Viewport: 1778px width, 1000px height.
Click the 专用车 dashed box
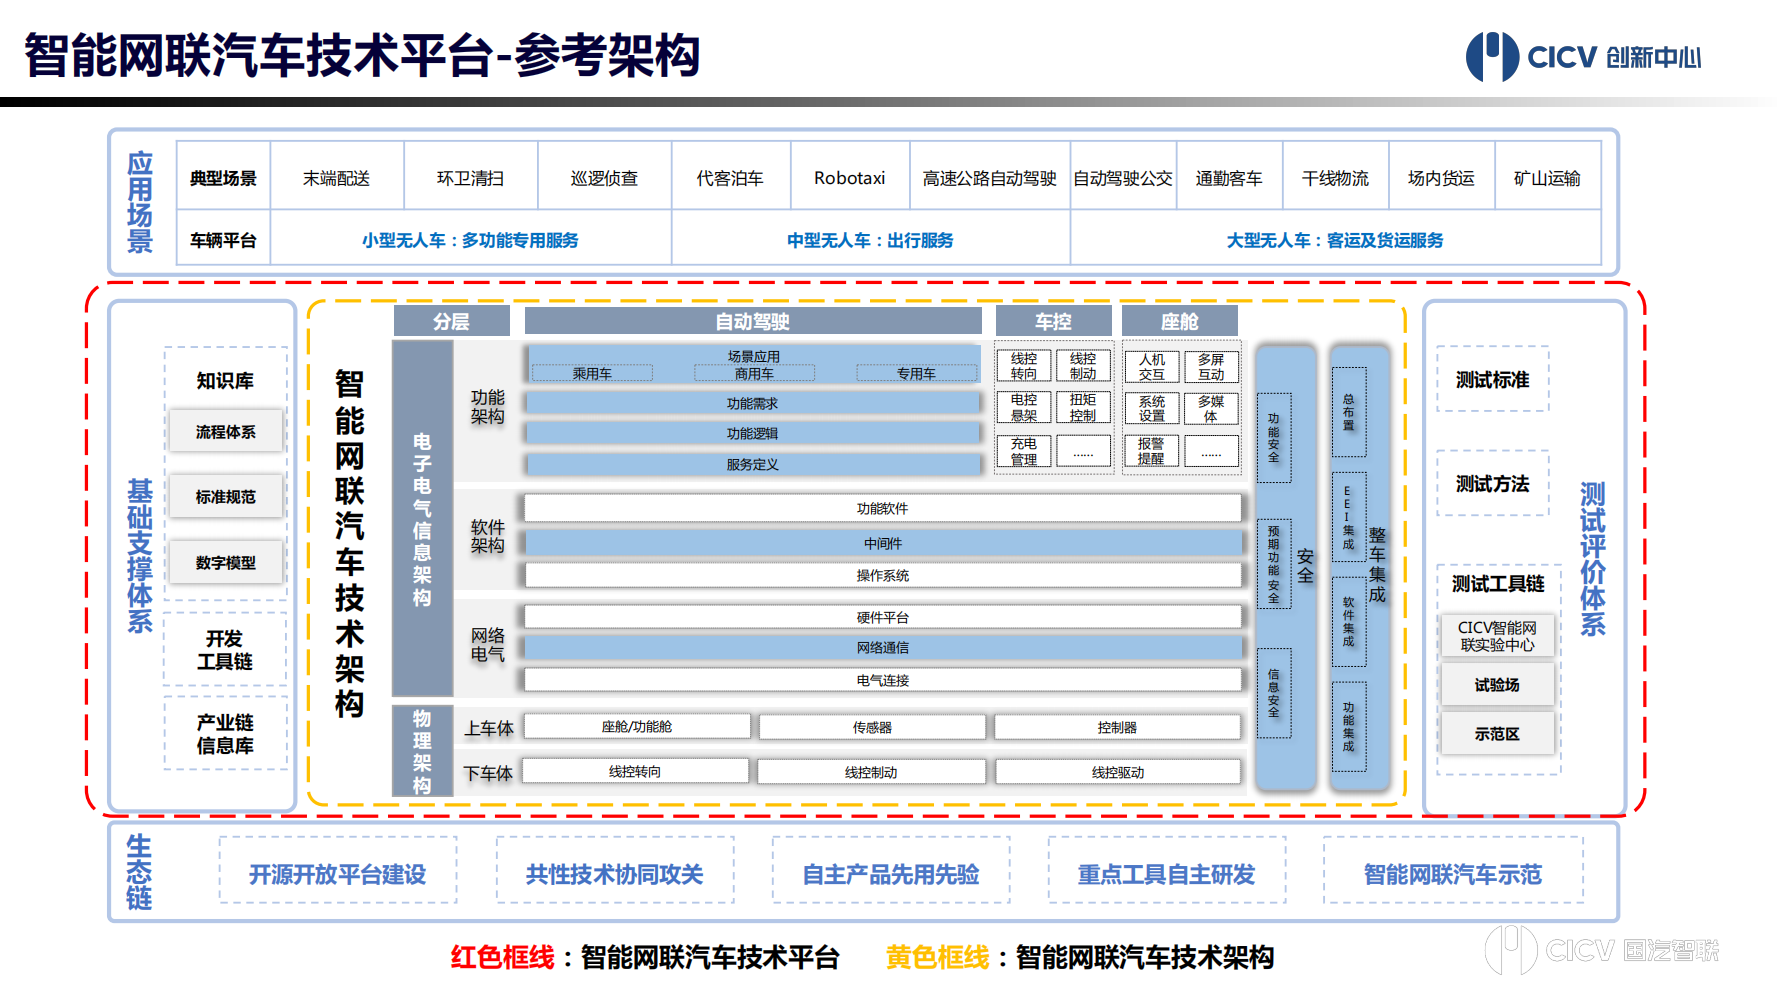(916, 373)
